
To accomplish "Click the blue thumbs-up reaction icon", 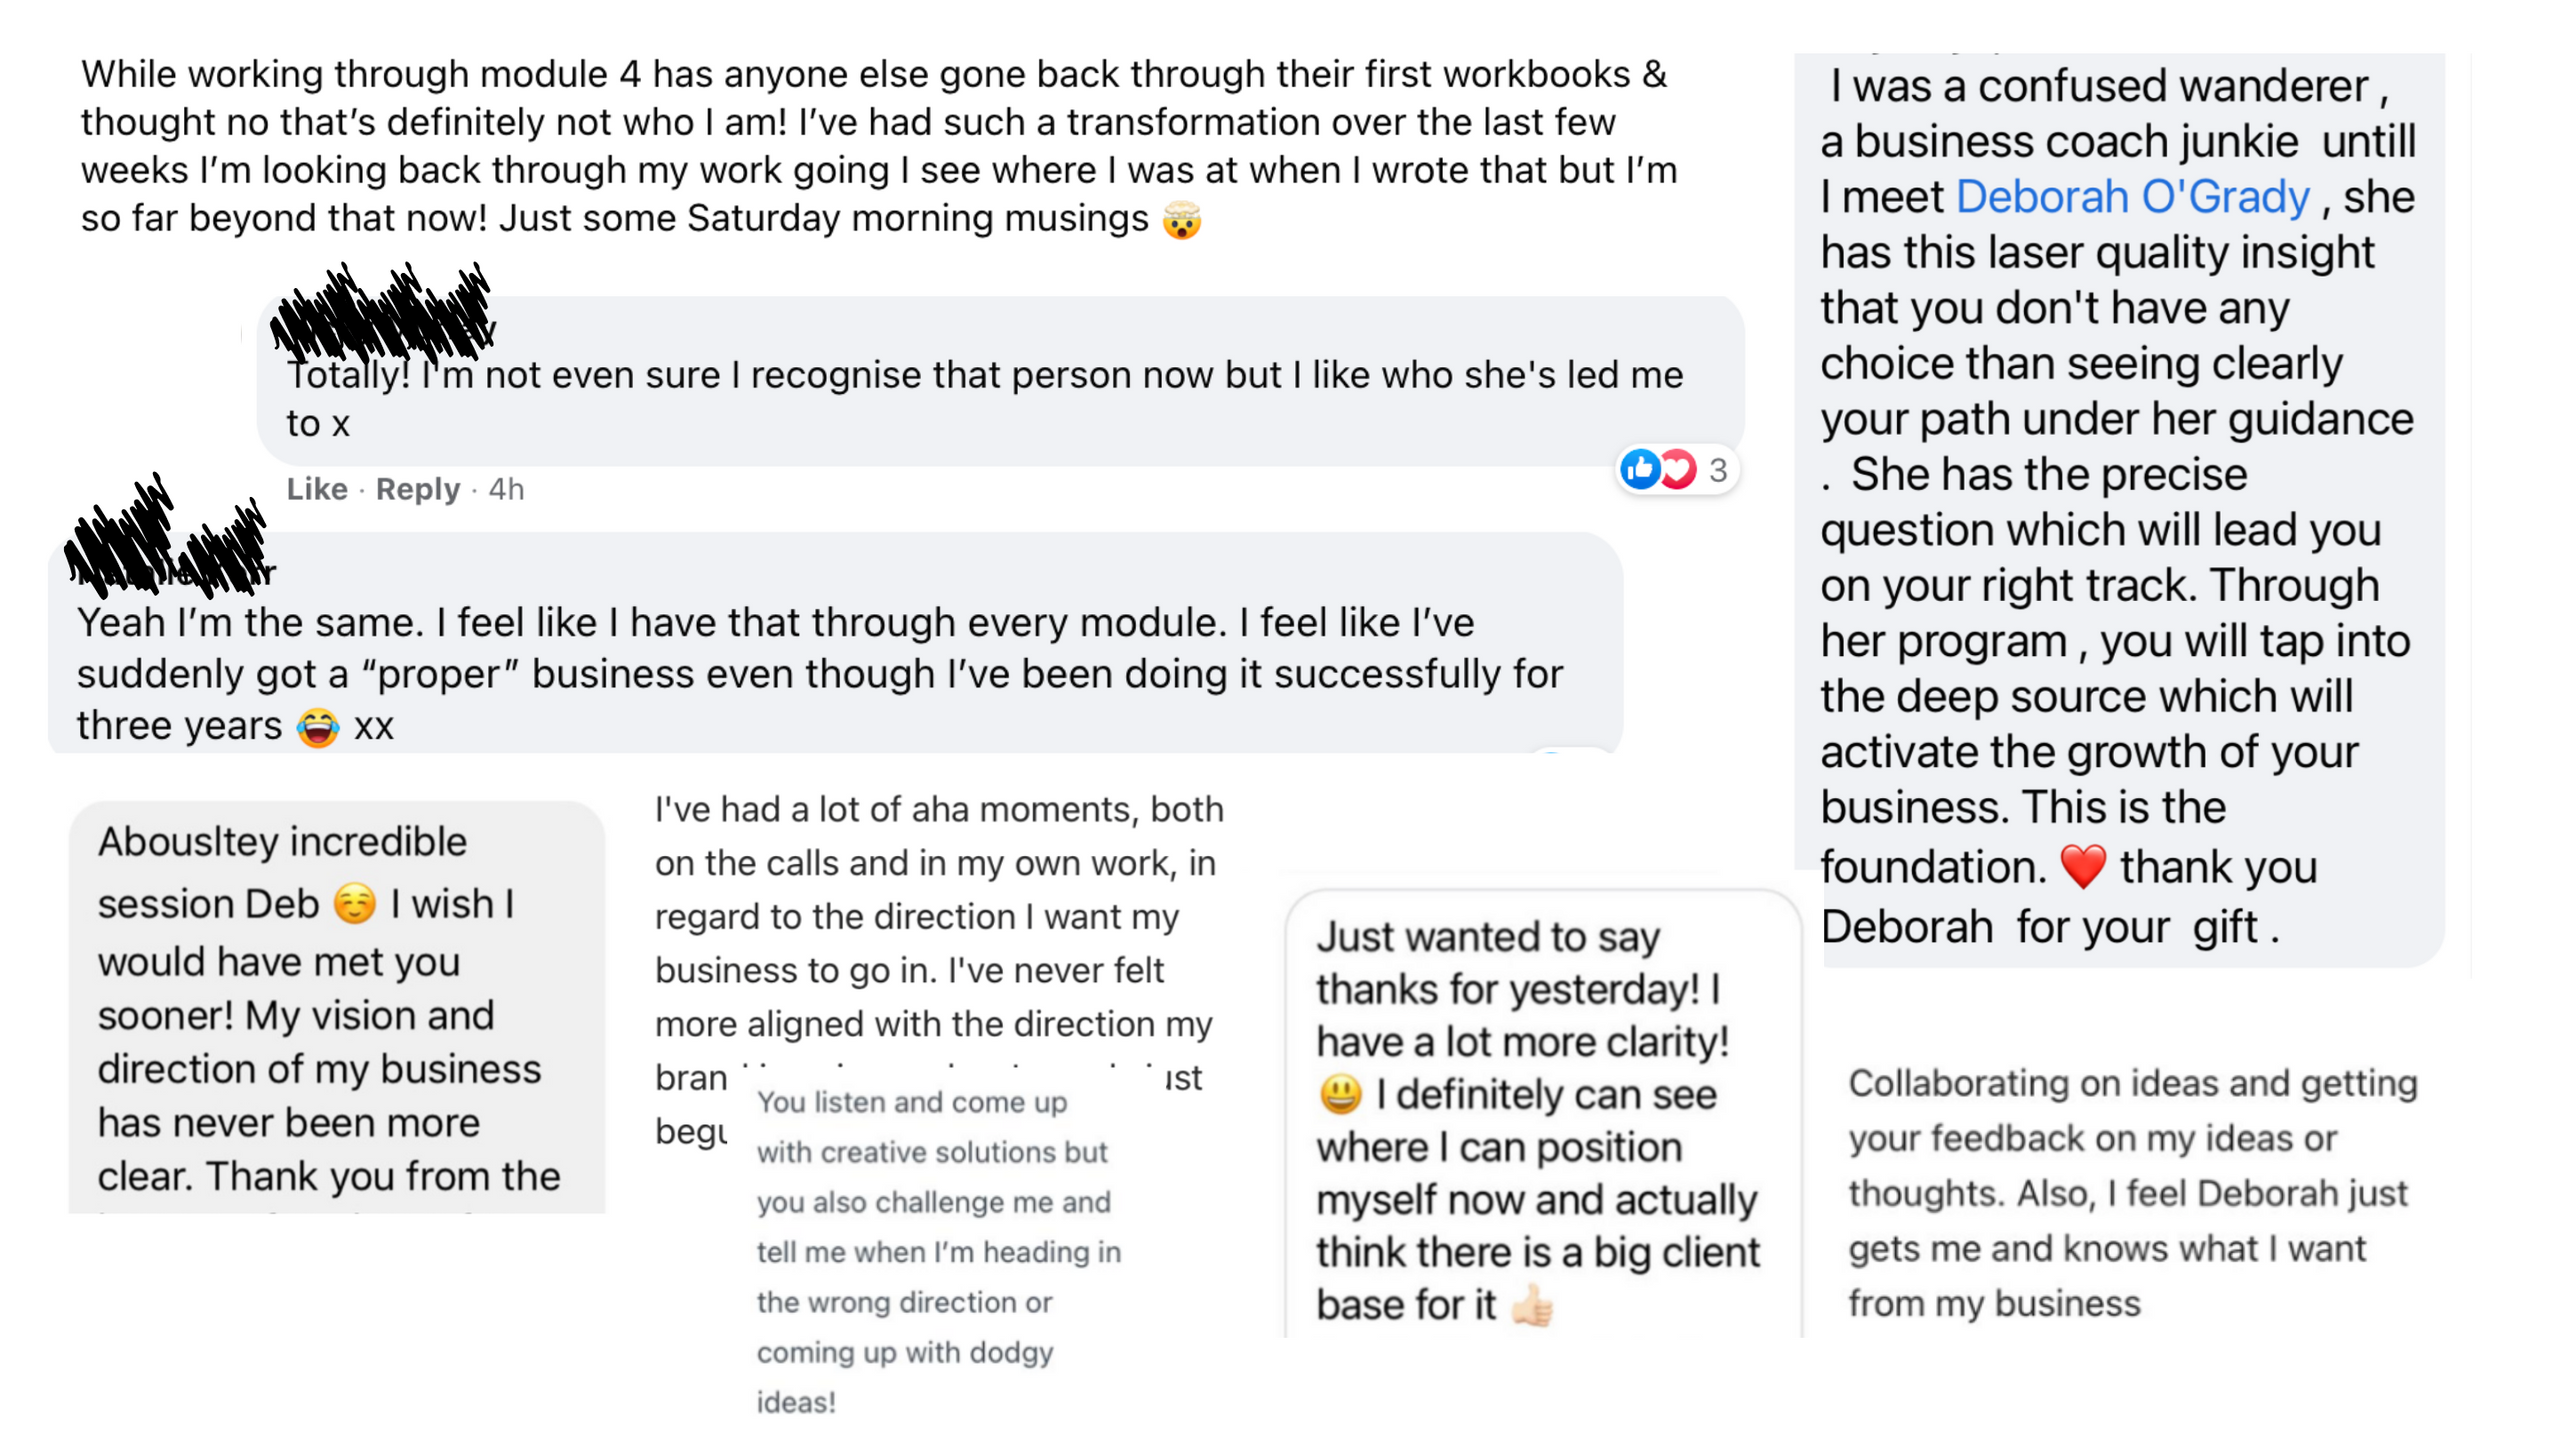I will (1640, 469).
